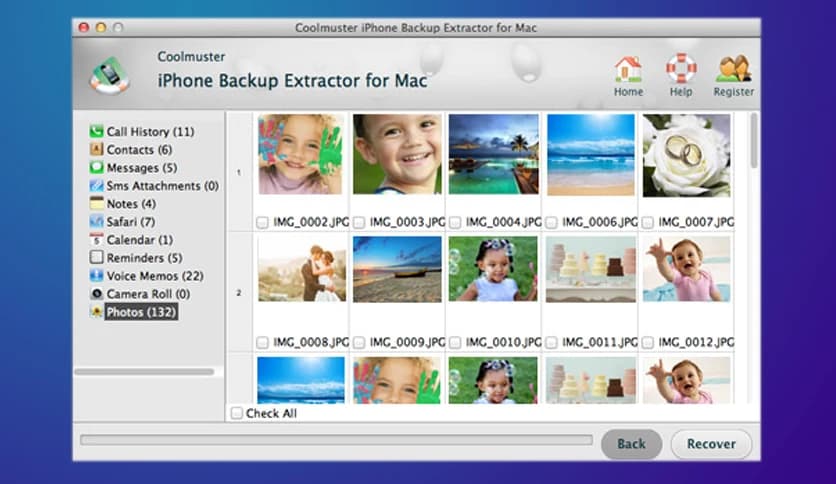
Task: Click the Help label in header
Action: [x=681, y=92]
